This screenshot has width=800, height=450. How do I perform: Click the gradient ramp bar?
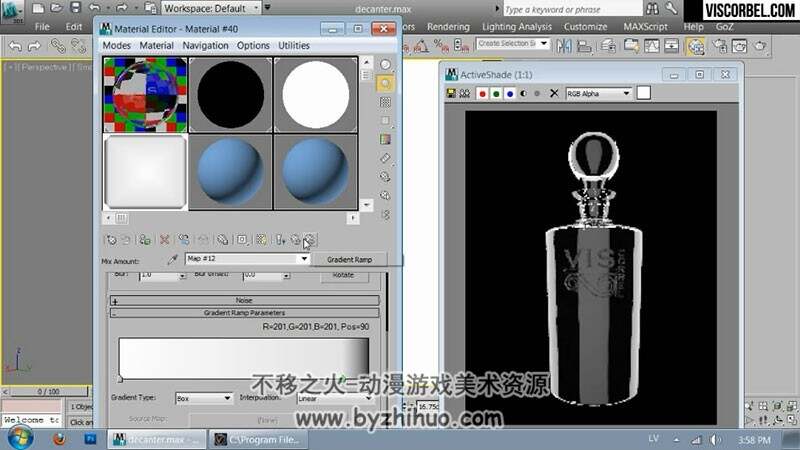244,357
